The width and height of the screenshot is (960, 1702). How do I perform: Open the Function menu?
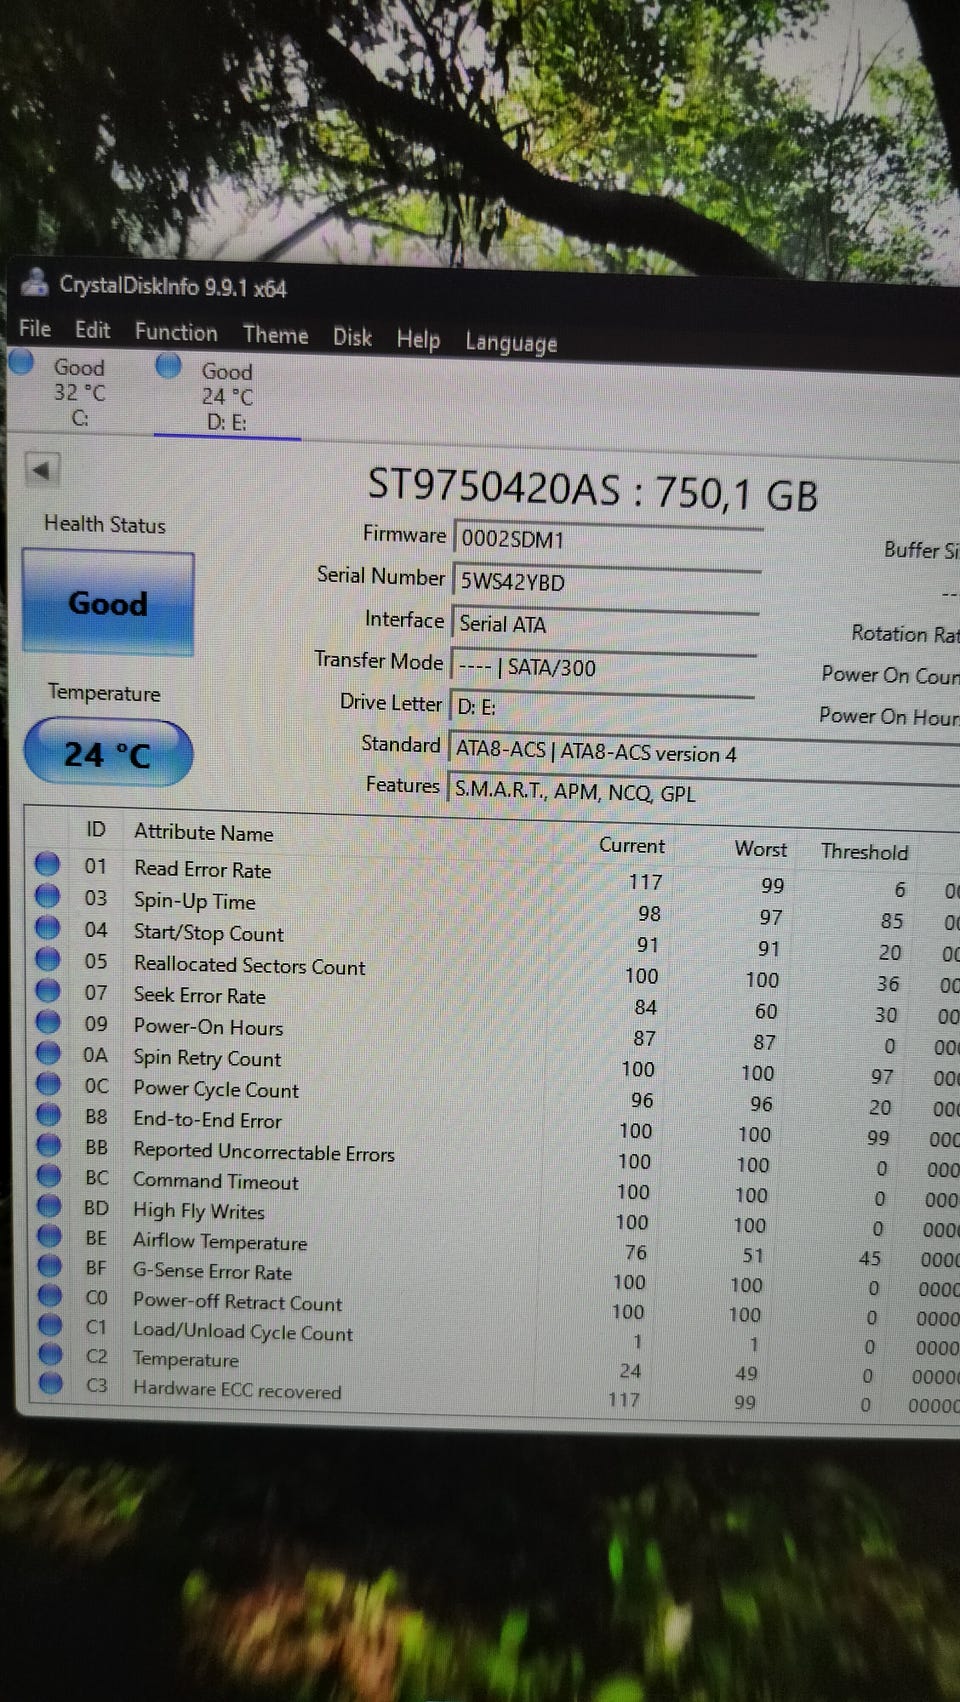[176, 332]
